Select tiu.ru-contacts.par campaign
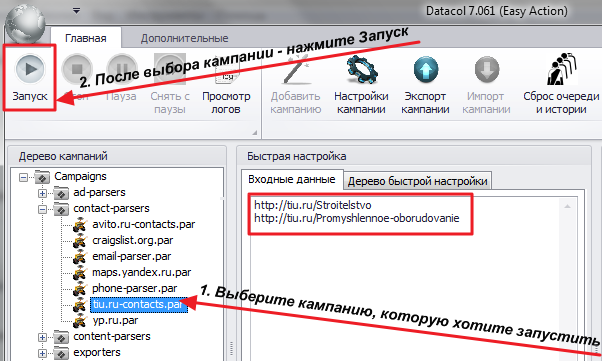 [x=139, y=305]
